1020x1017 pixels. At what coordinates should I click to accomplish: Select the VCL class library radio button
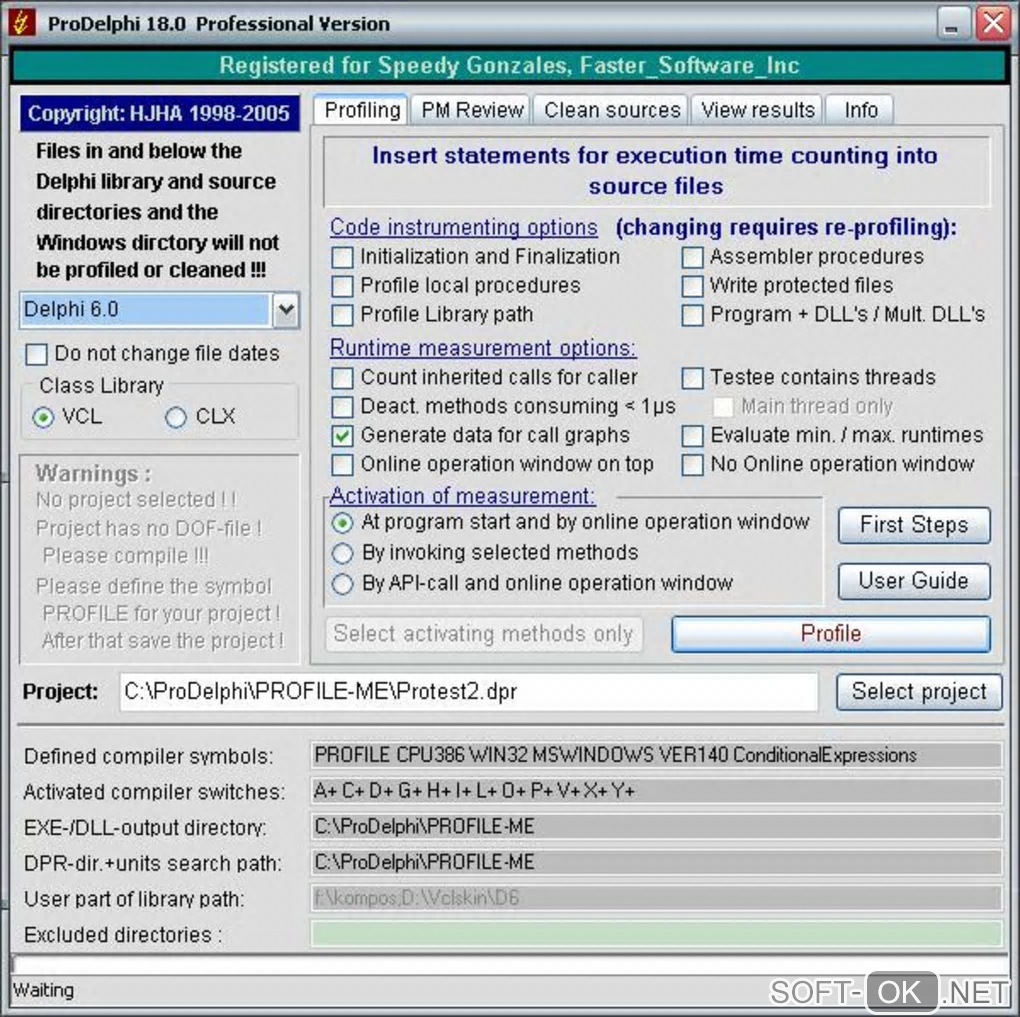(44, 417)
